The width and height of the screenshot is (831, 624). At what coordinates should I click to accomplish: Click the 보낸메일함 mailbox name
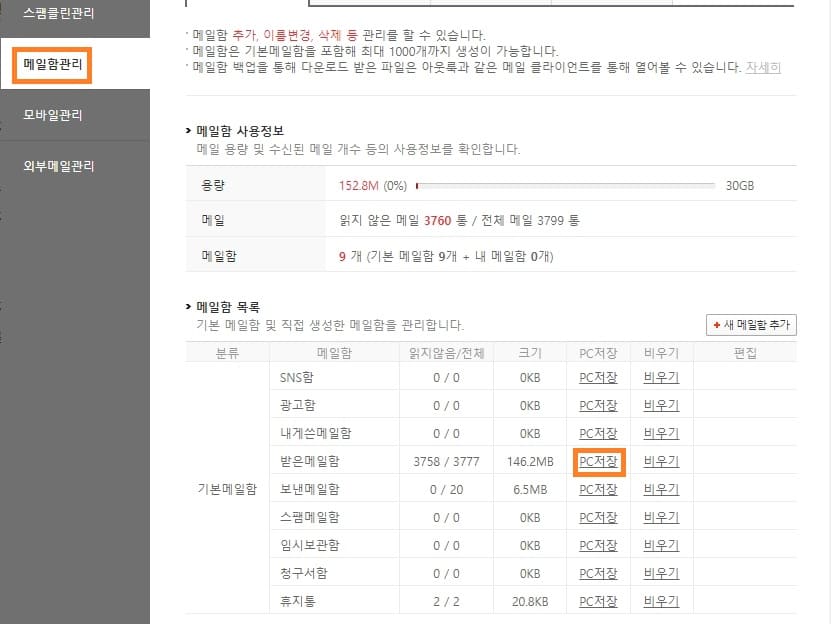[x=310, y=489]
